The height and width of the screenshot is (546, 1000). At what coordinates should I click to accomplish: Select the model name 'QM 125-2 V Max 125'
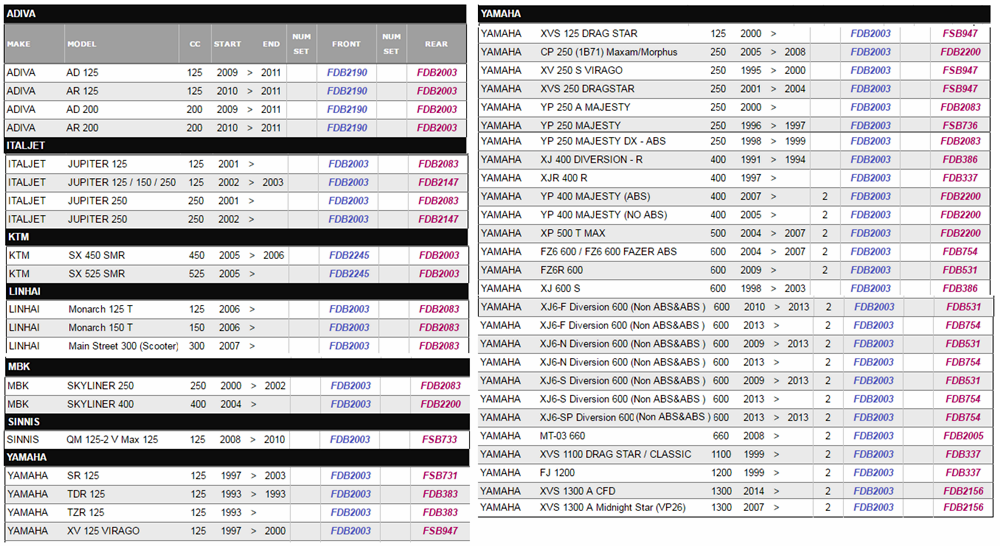coord(112,439)
